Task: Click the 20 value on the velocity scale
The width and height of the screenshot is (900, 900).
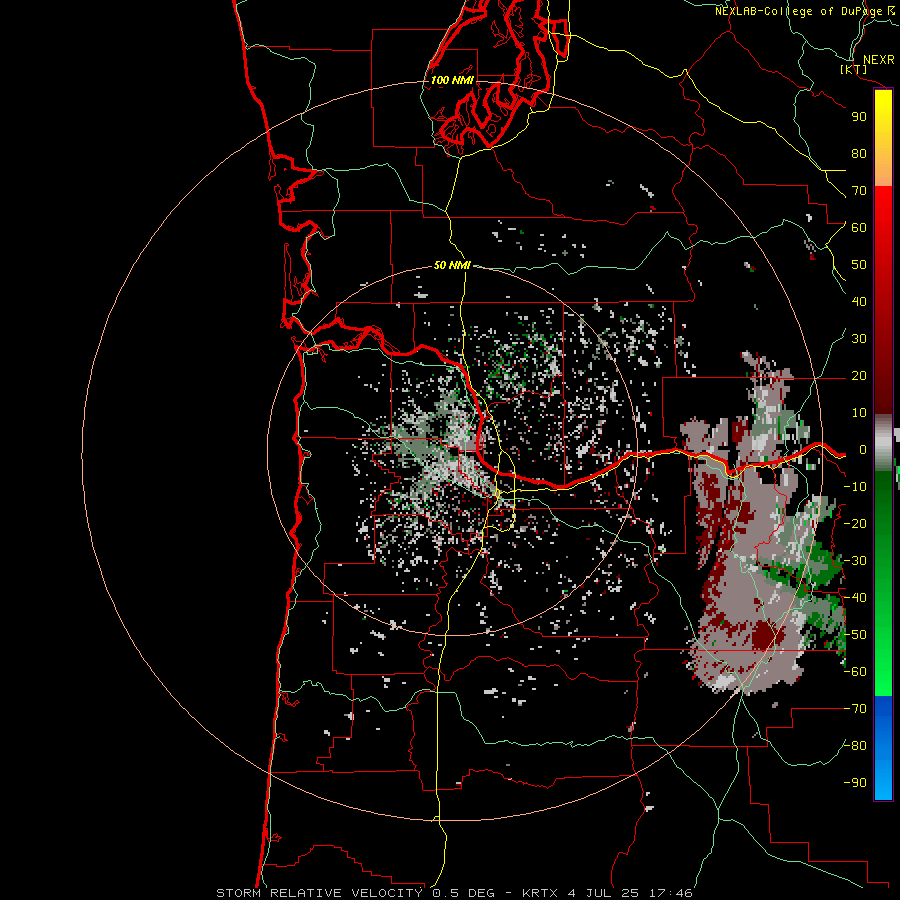Action: click(859, 376)
